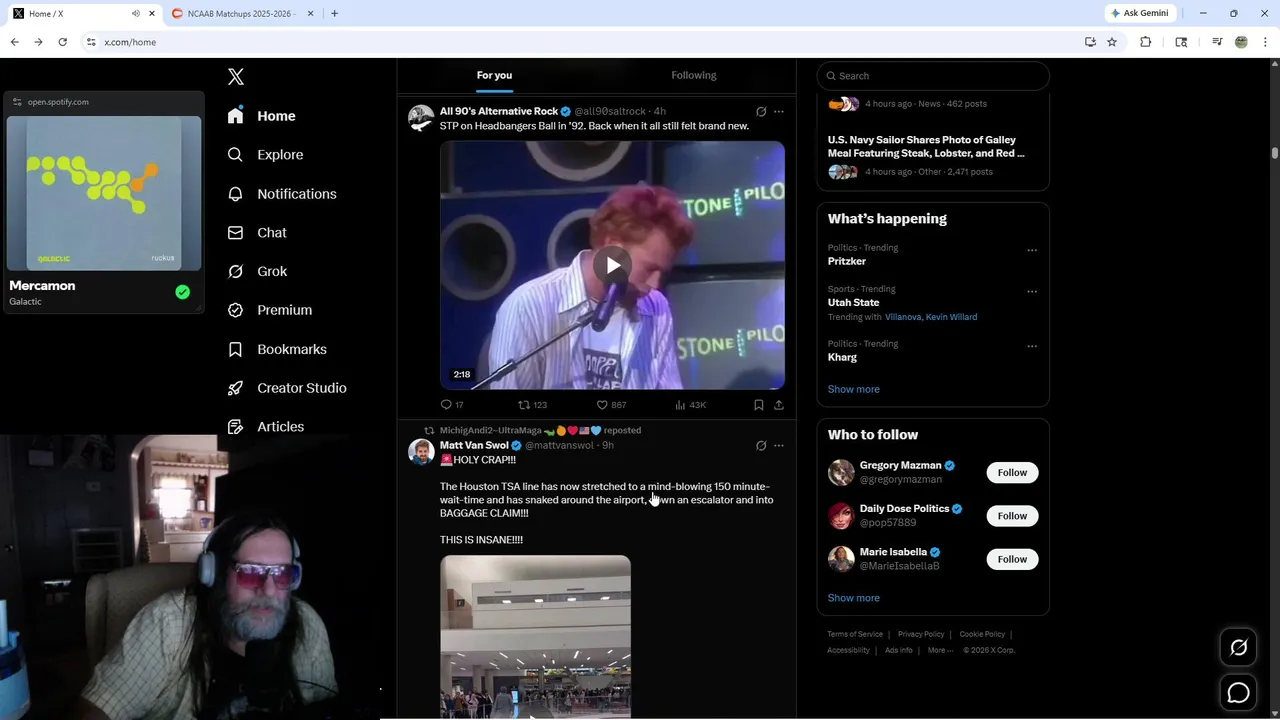The width and height of the screenshot is (1280, 720).
Task: Open more options for Kharg trend
Action: tap(1032, 346)
